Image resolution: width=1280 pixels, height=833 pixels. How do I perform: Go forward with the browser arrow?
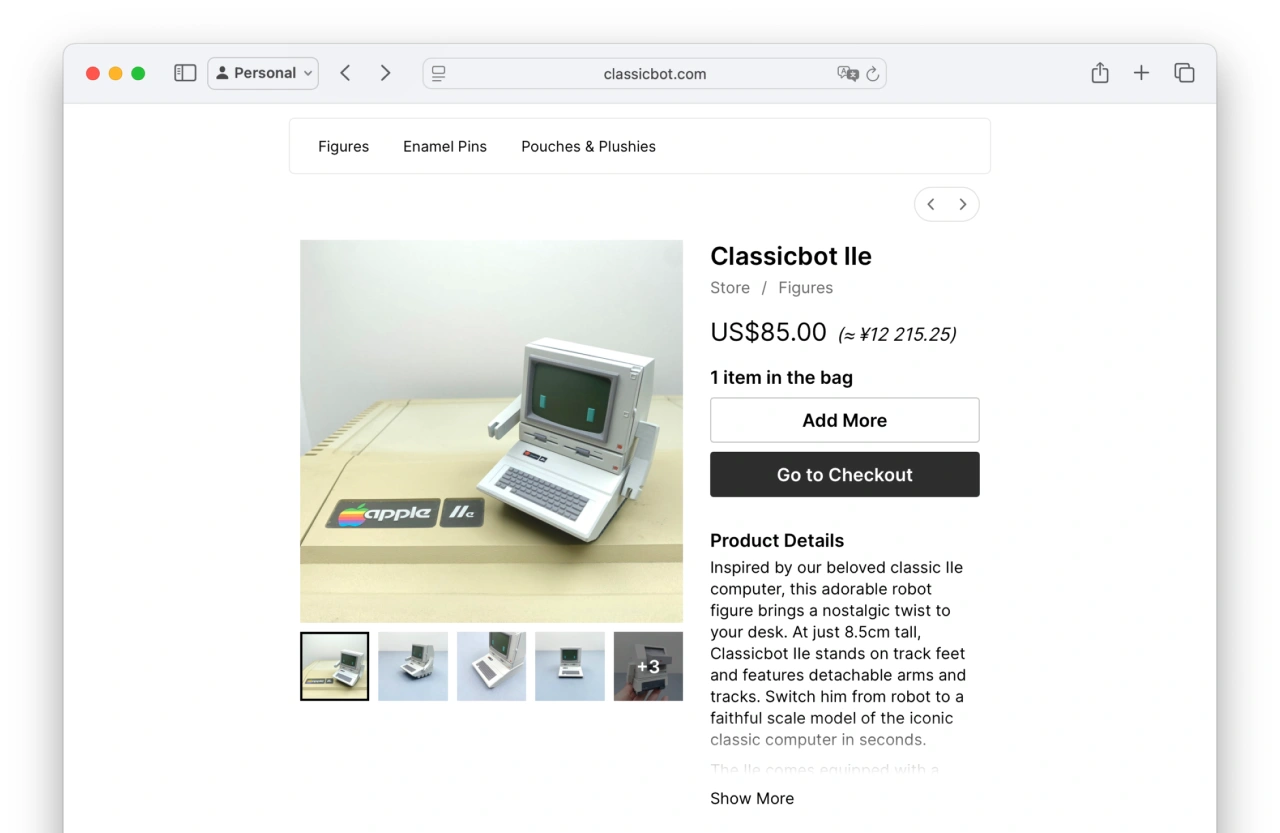pos(385,73)
